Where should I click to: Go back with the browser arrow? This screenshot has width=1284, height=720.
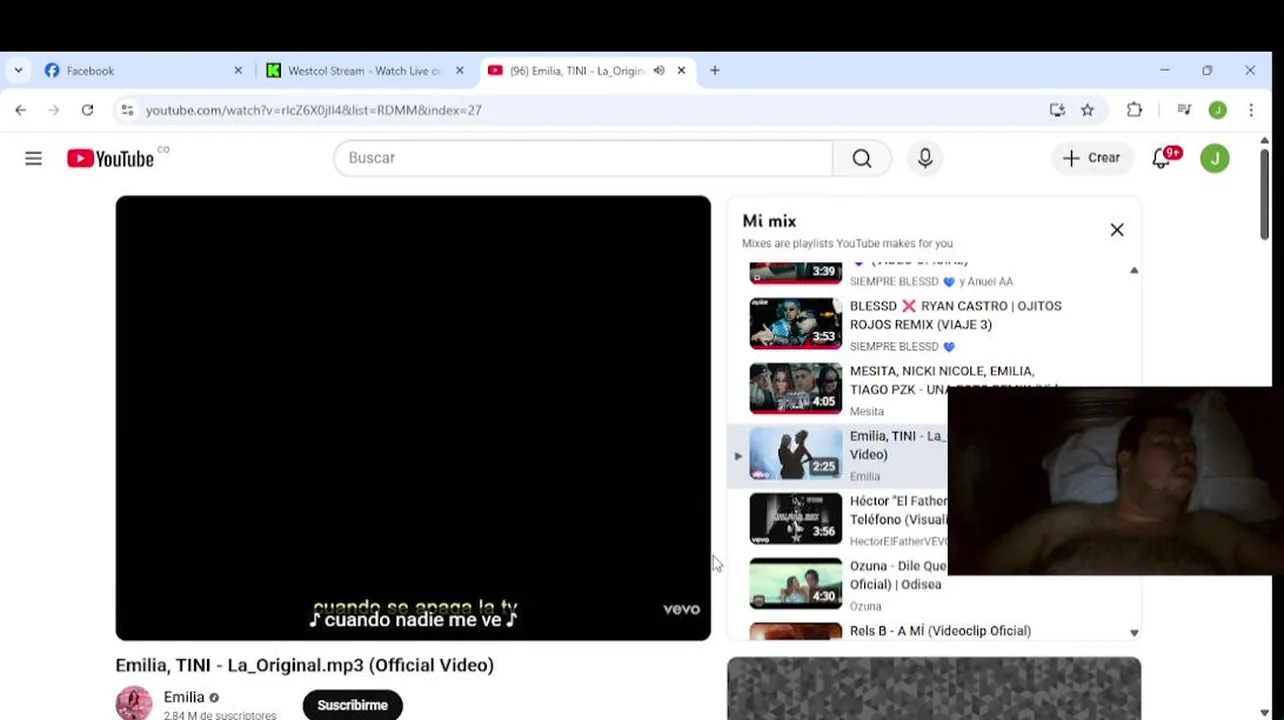point(21,110)
